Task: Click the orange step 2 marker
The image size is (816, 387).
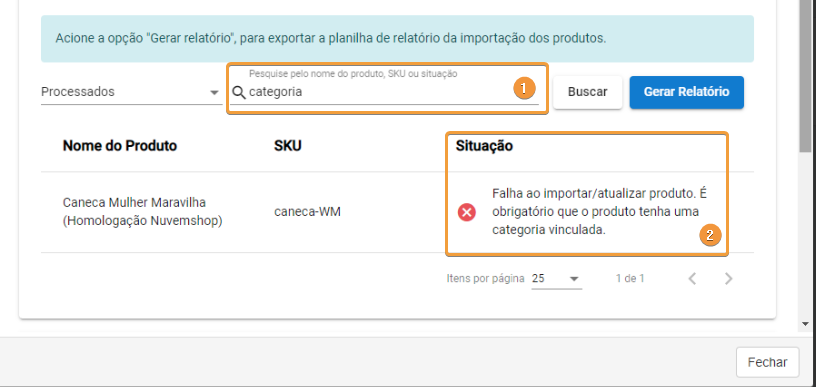Action: click(710, 235)
